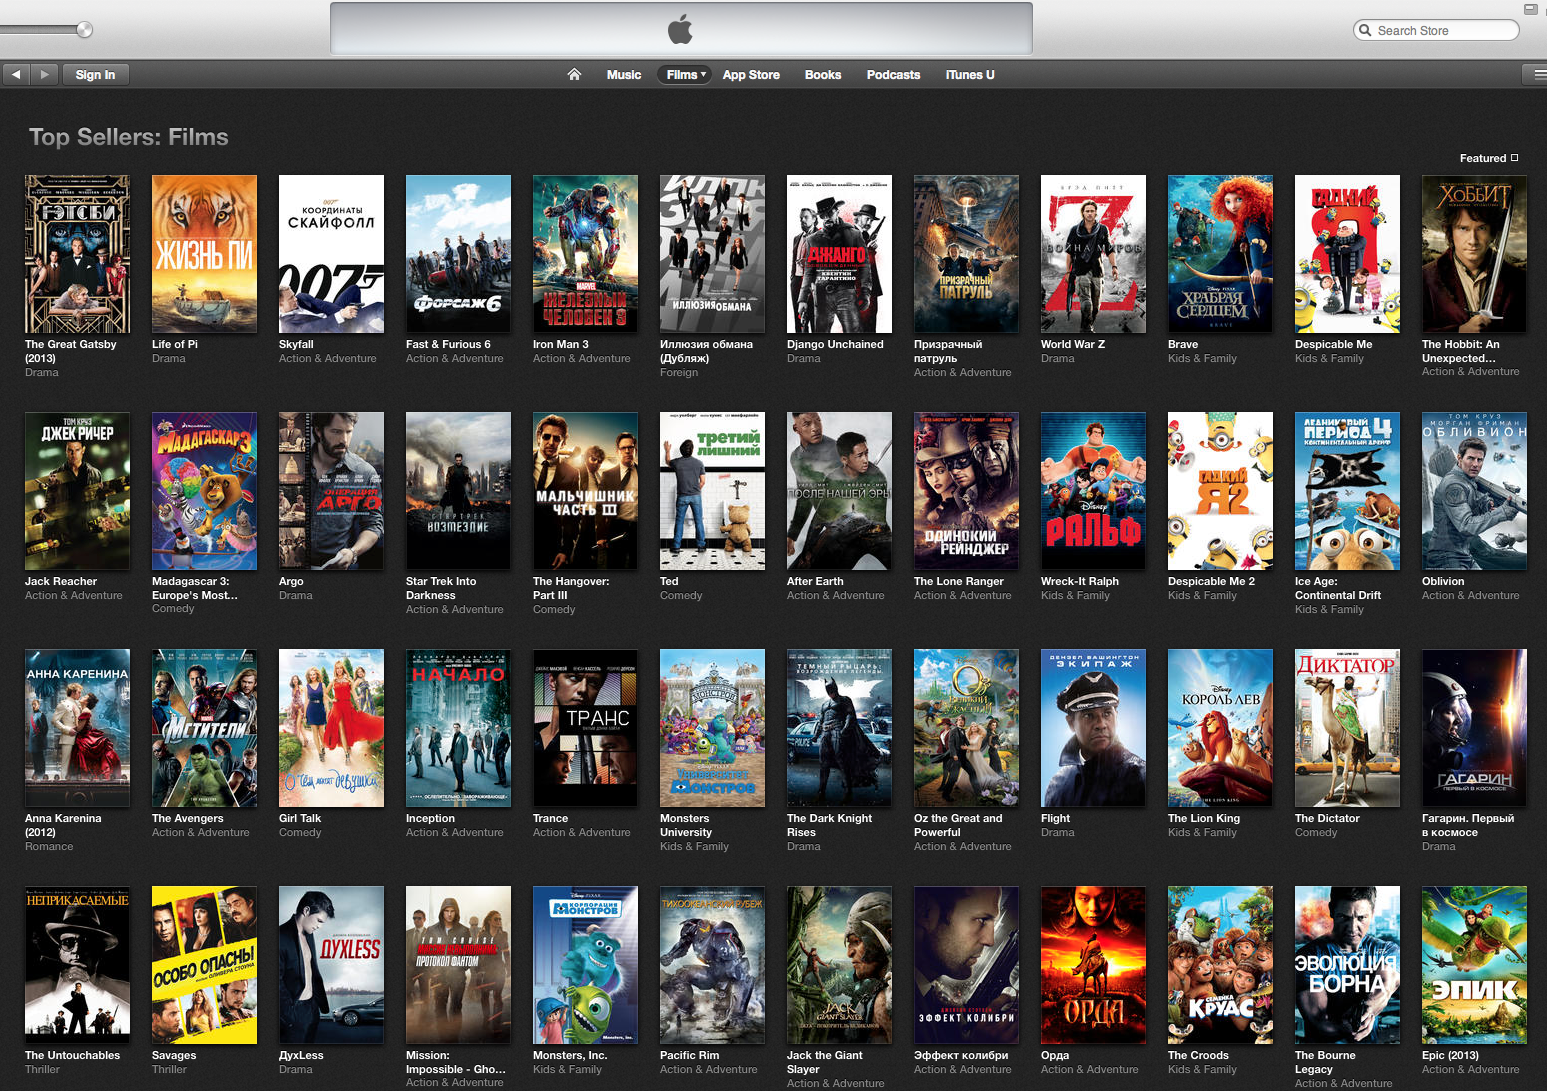1547x1091 pixels.
Task: Open the Ted poster
Action: [712, 491]
